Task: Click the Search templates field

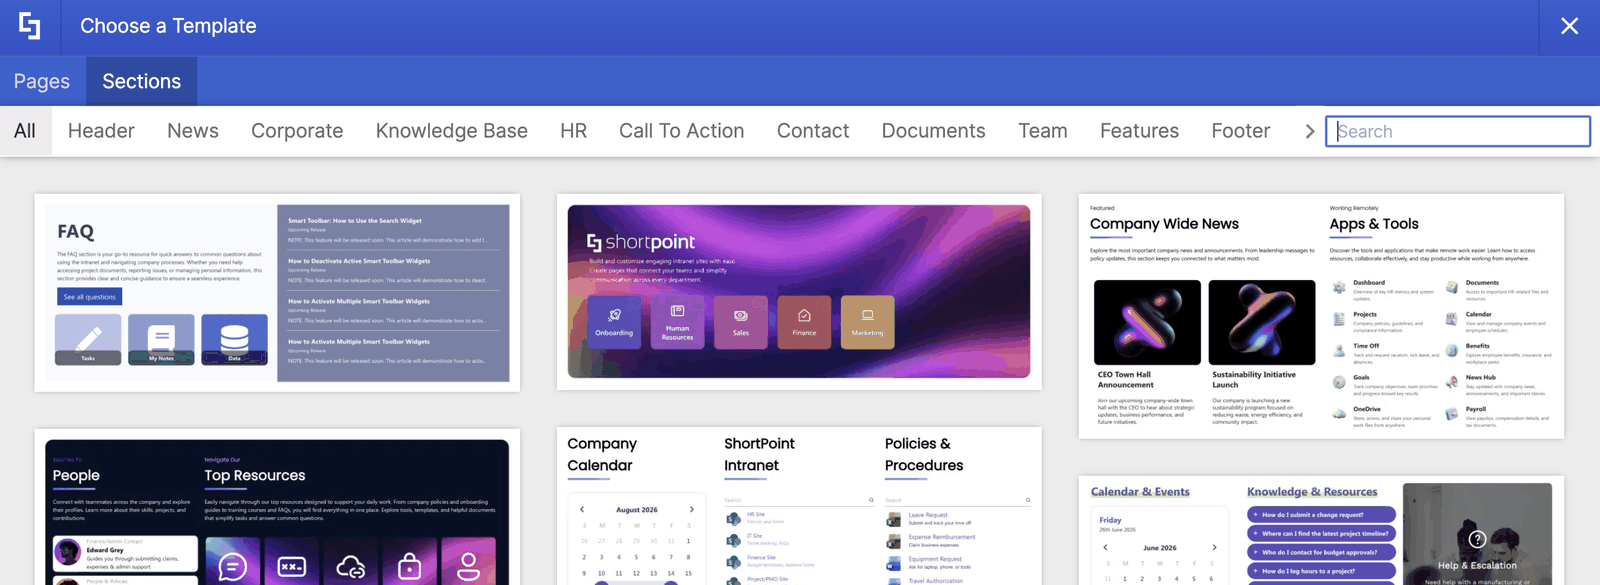Action: click(1457, 131)
